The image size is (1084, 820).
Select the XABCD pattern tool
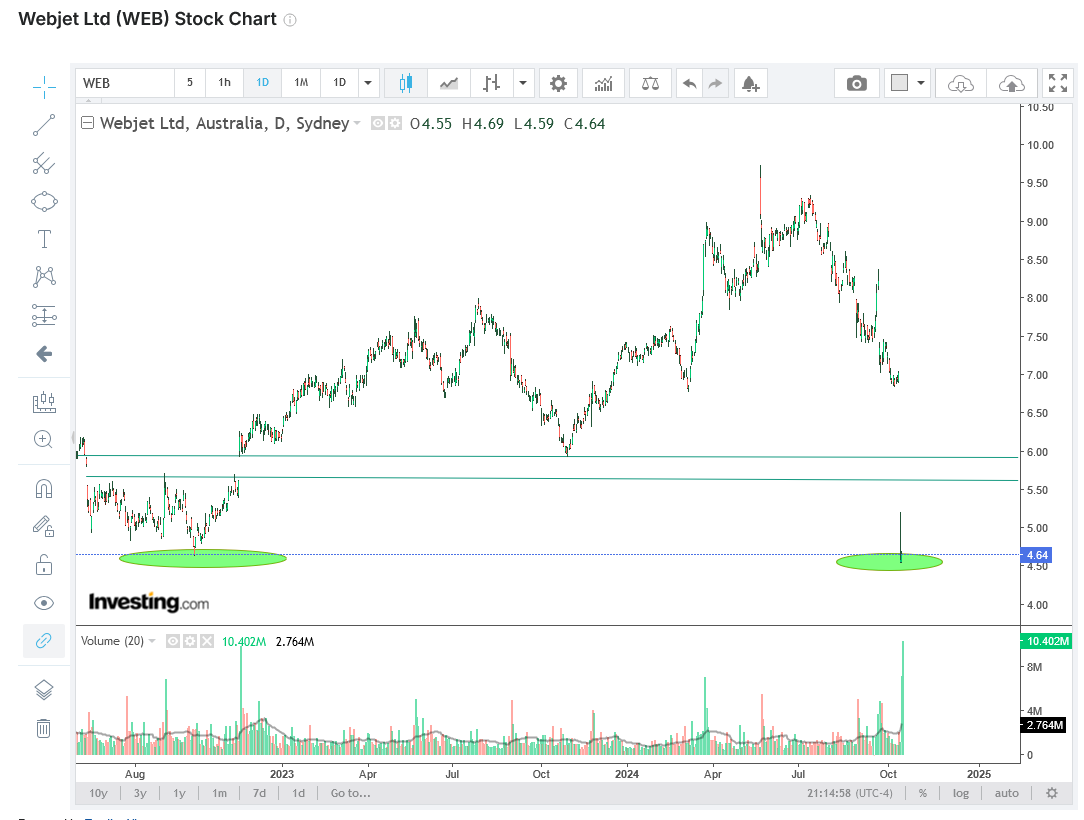coord(44,277)
